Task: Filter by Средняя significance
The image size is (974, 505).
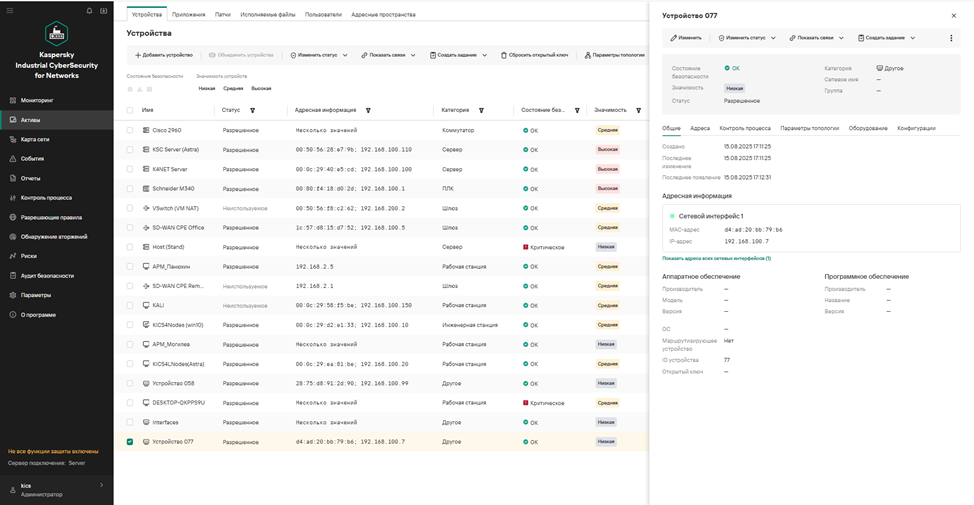Action: [x=233, y=89]
